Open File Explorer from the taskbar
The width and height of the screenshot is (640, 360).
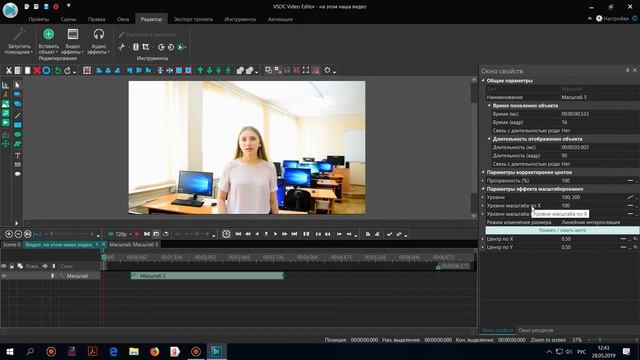tap(133, 351)
